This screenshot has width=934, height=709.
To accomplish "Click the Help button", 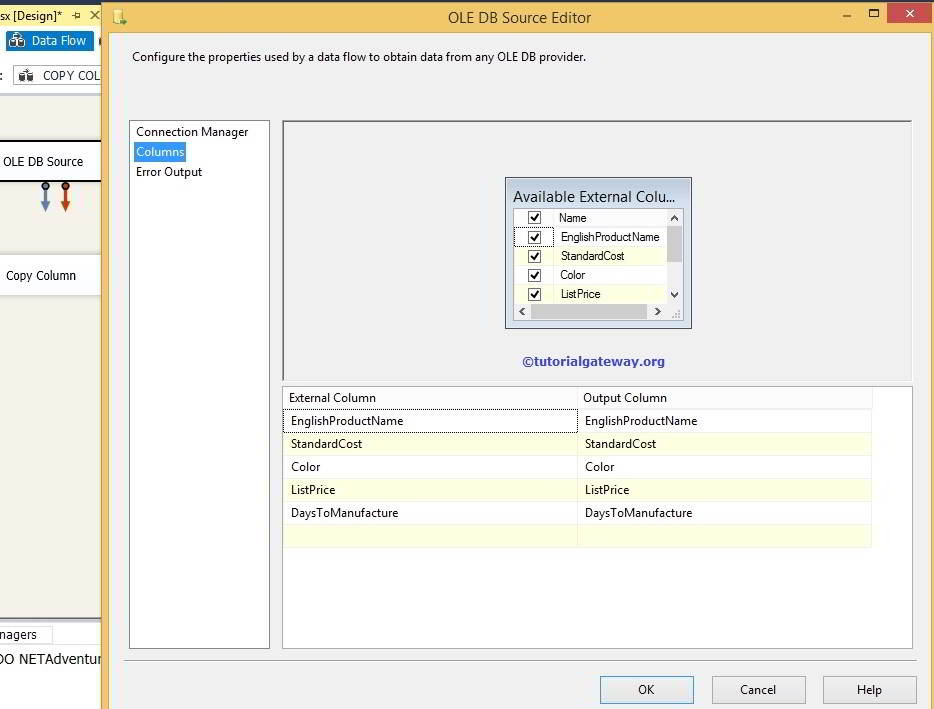I will click(x=868, y=689).
